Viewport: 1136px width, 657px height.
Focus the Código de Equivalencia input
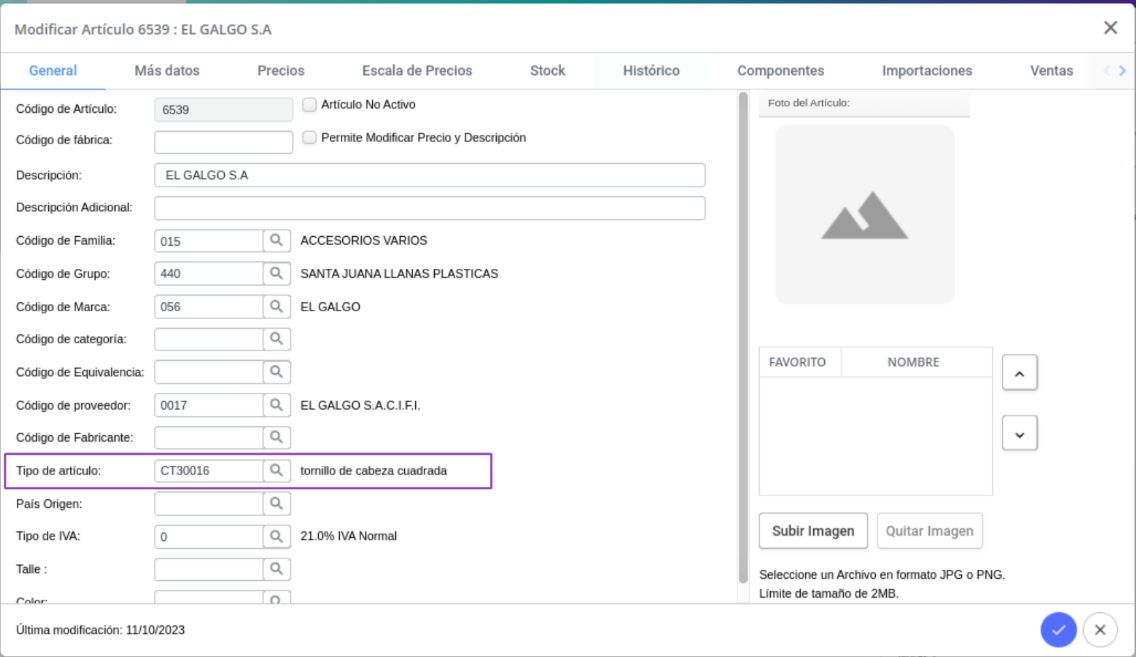tap(209, 372)
